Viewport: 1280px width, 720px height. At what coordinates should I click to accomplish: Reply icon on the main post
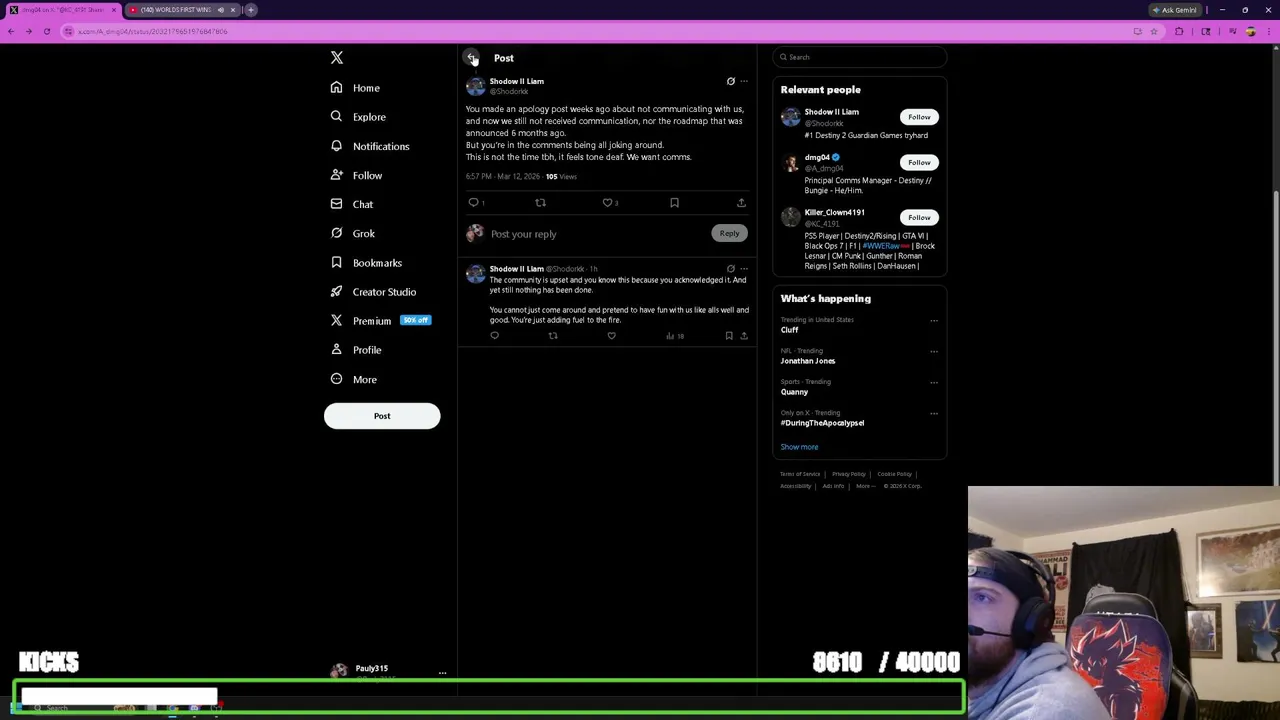click(x=474, y=203)
